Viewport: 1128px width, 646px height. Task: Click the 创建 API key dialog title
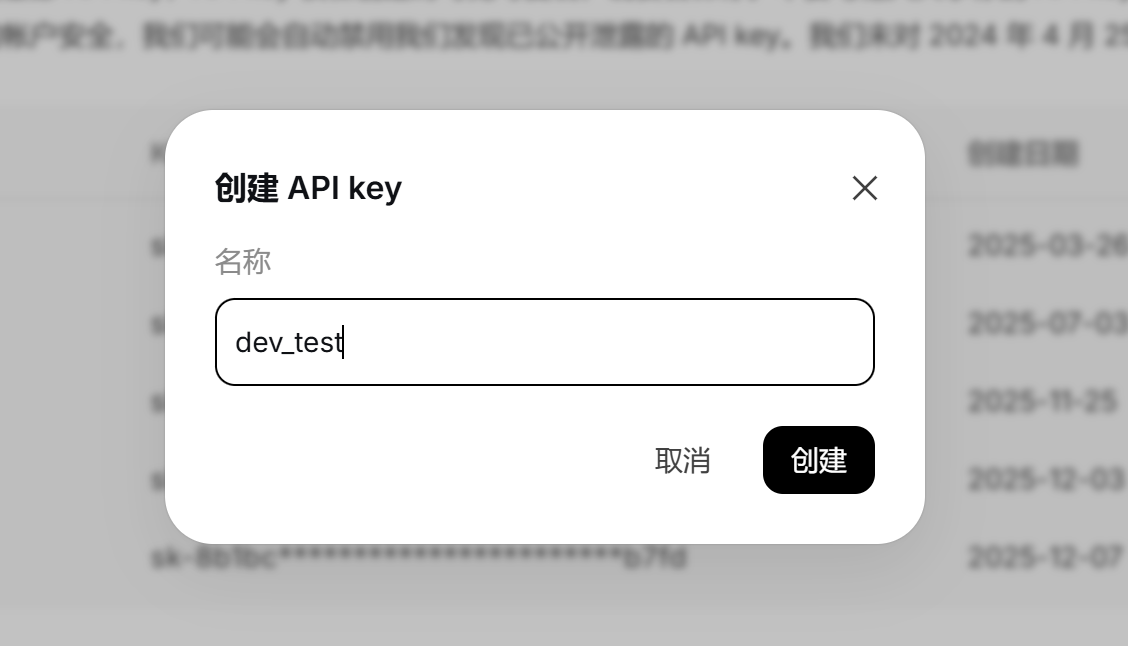pyautogui.click(x=308, y=188)
